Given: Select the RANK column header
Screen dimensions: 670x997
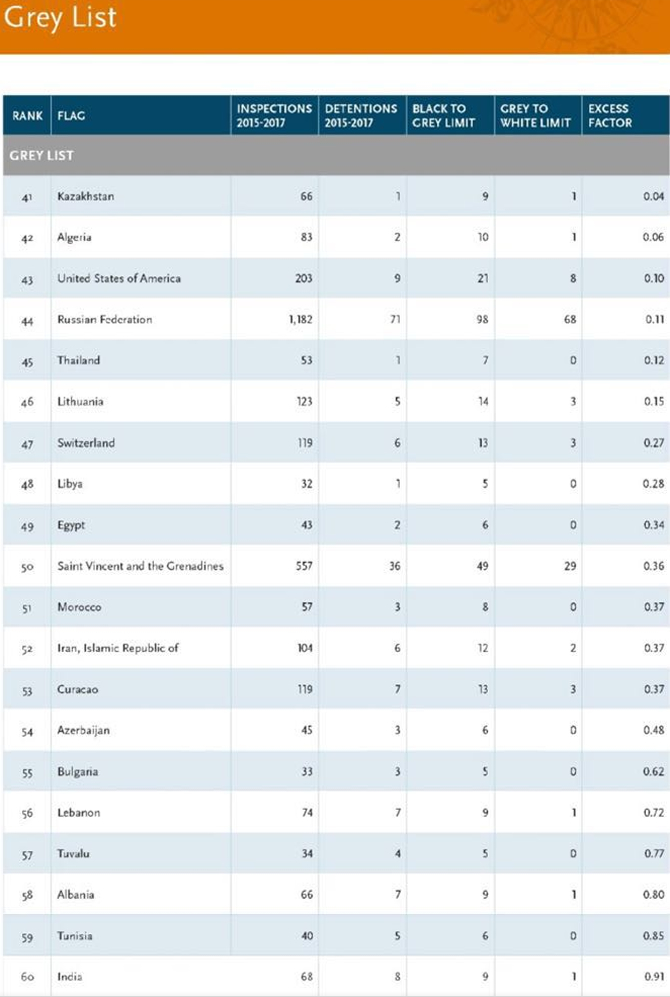Looking at the screenshot, I should (26, 116).
